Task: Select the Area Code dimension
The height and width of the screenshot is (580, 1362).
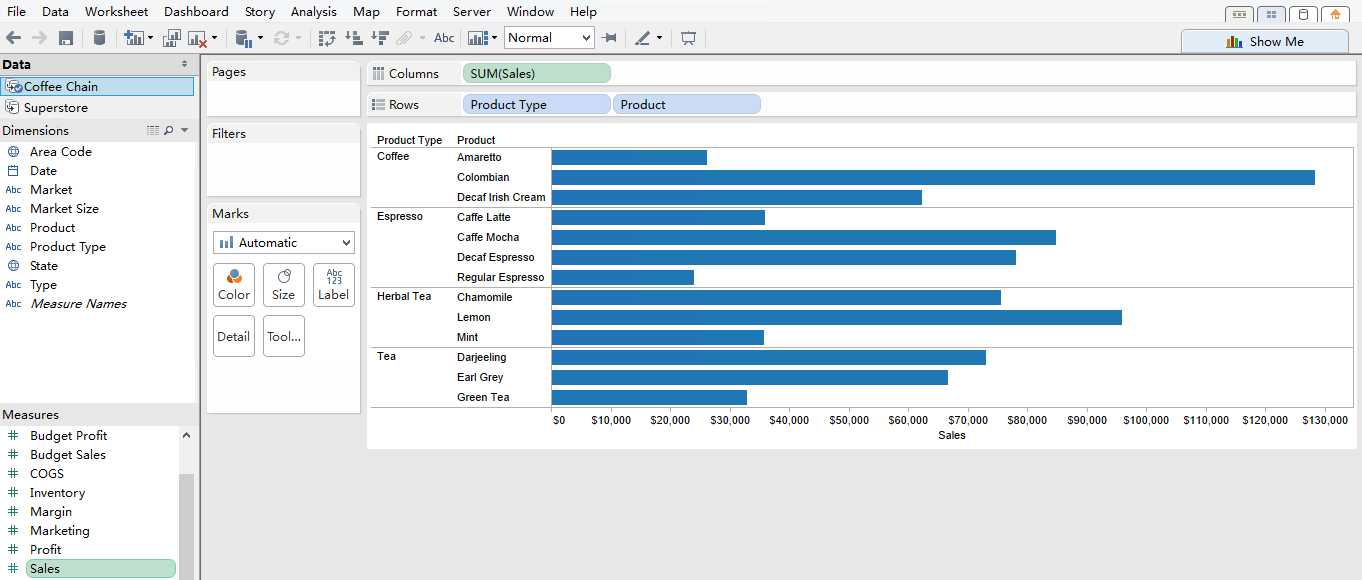Action: (x=60, y=152)
